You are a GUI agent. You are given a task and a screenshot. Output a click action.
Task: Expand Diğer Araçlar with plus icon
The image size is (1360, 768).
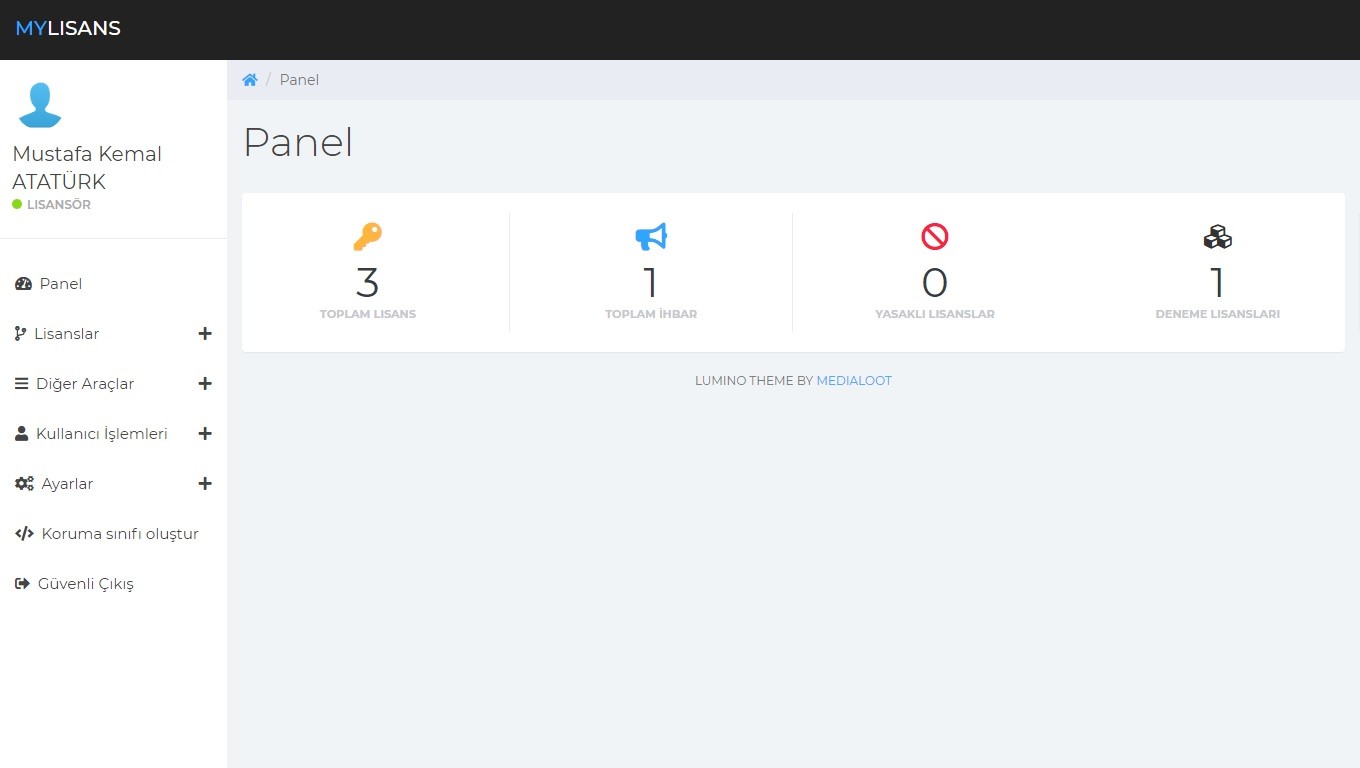(205, 384)
